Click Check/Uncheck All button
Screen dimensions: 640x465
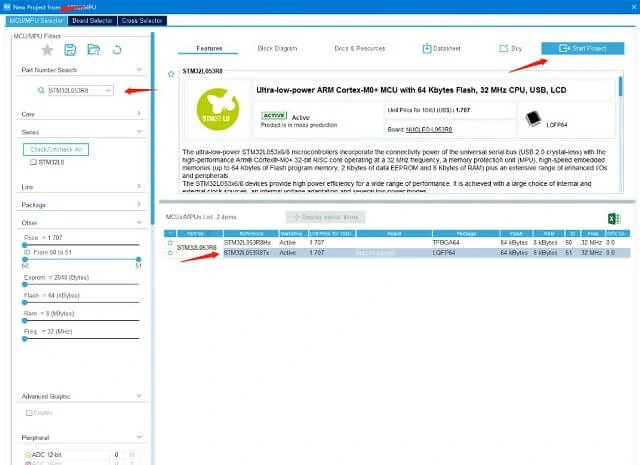[56, 149]
